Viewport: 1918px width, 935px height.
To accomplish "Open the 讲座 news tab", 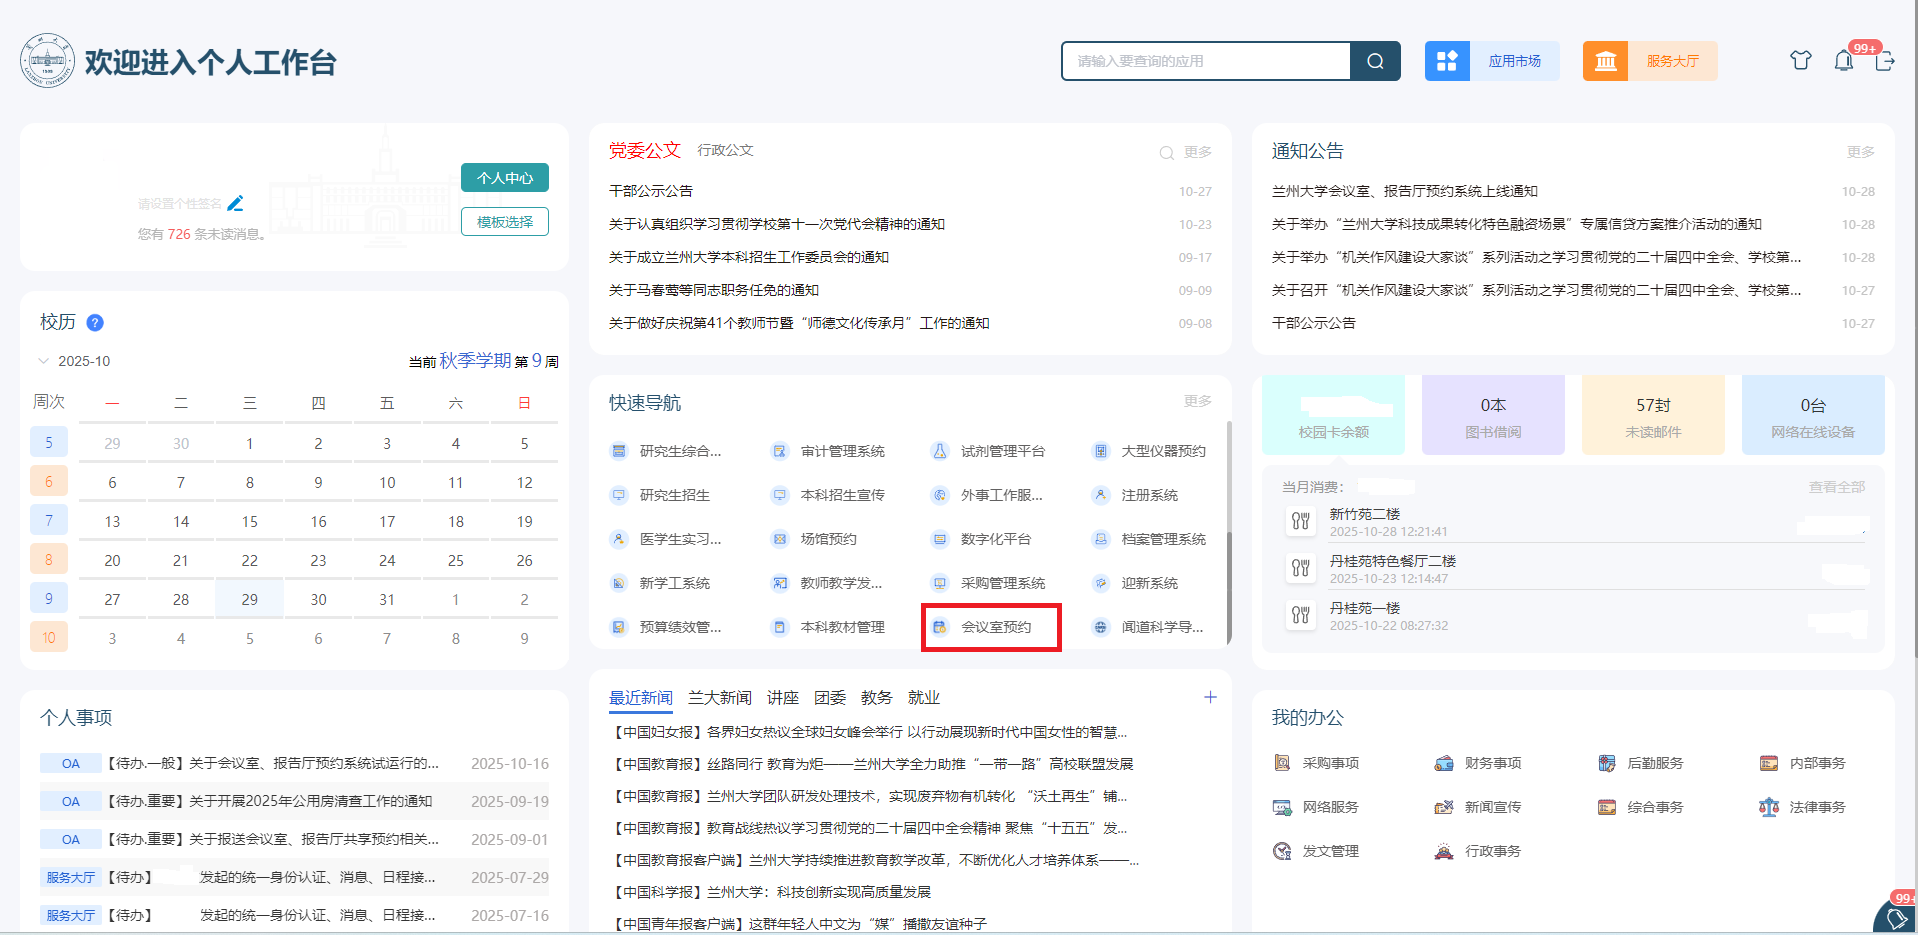I will coord(782,698).
